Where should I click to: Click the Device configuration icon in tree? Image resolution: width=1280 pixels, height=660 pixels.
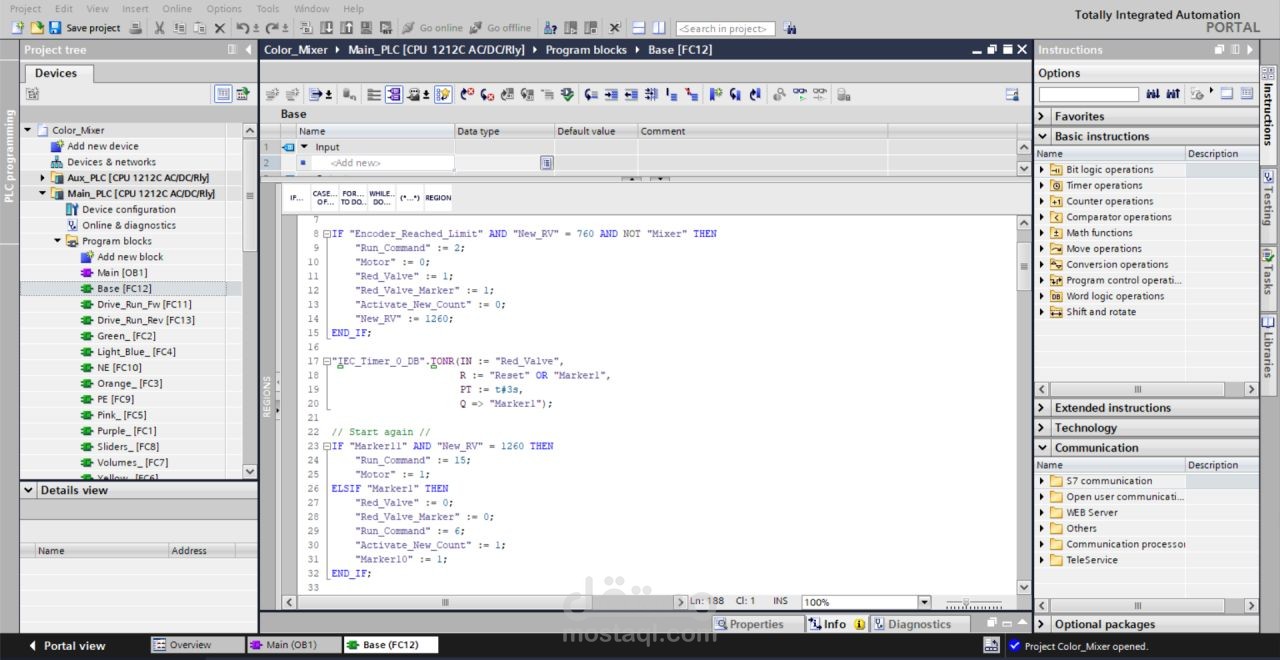tap(72, 209)
